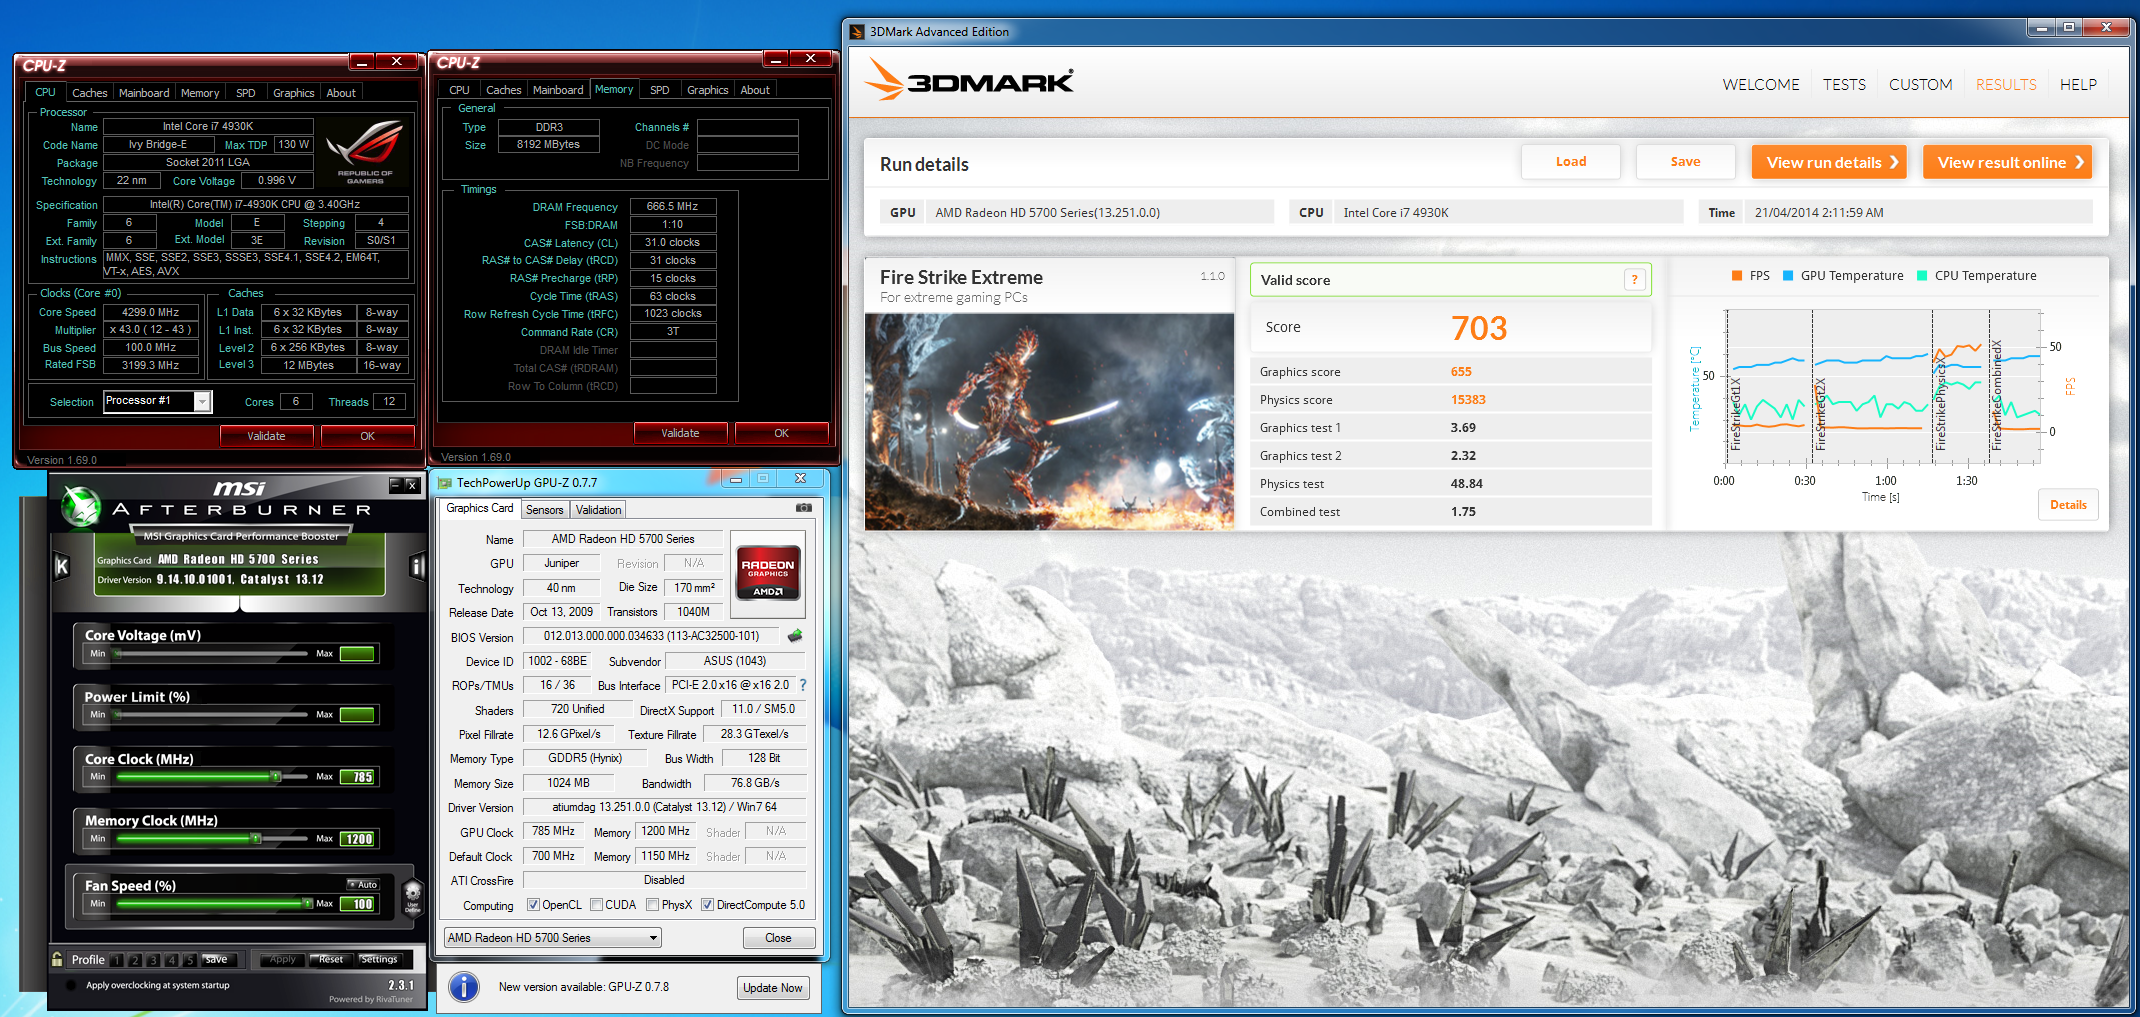Switch to Validation tab in GPU-Z
The width and height of the screenshot is (2140, 1017).
[x=599, y=510]
